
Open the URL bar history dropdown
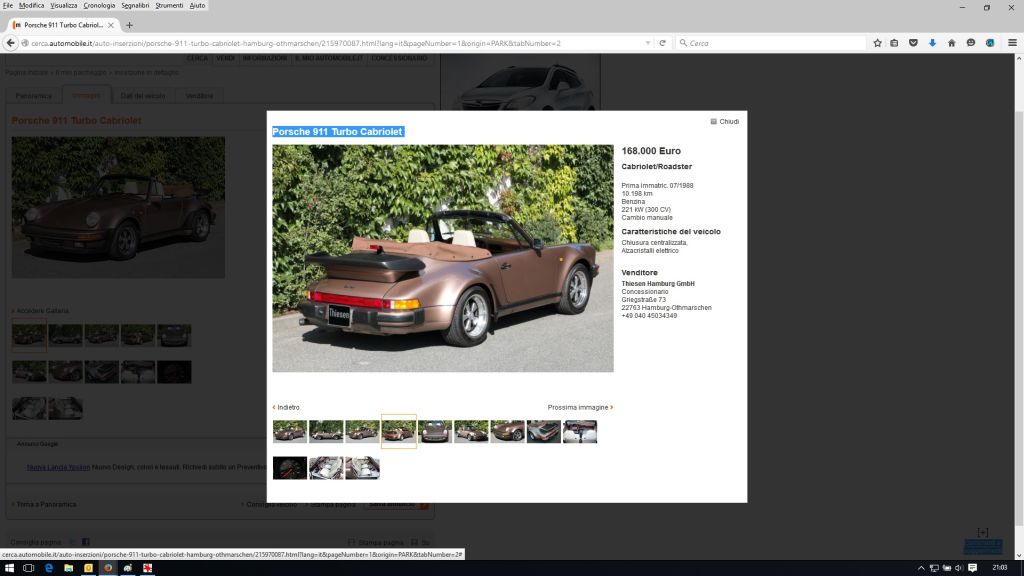(648, 43)
